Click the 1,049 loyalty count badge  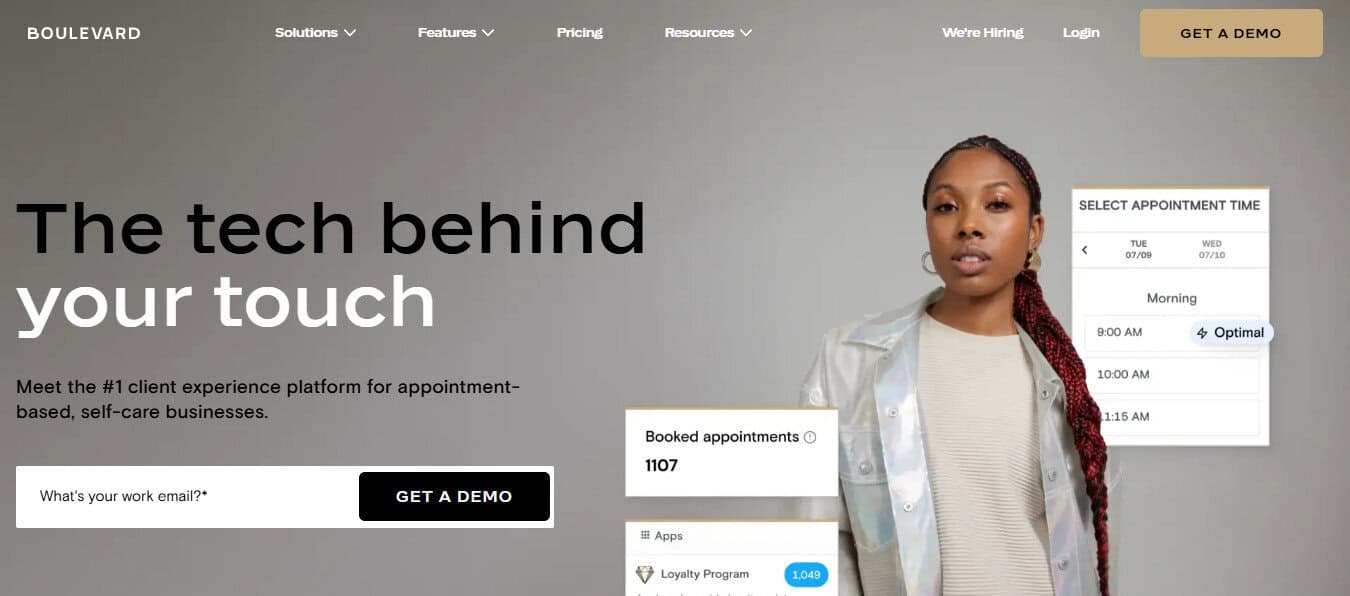click(x=806, y=574)
